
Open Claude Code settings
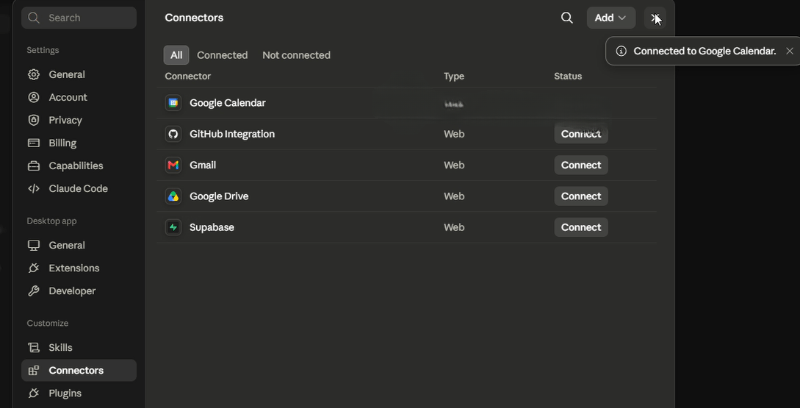tap(79, 189)
